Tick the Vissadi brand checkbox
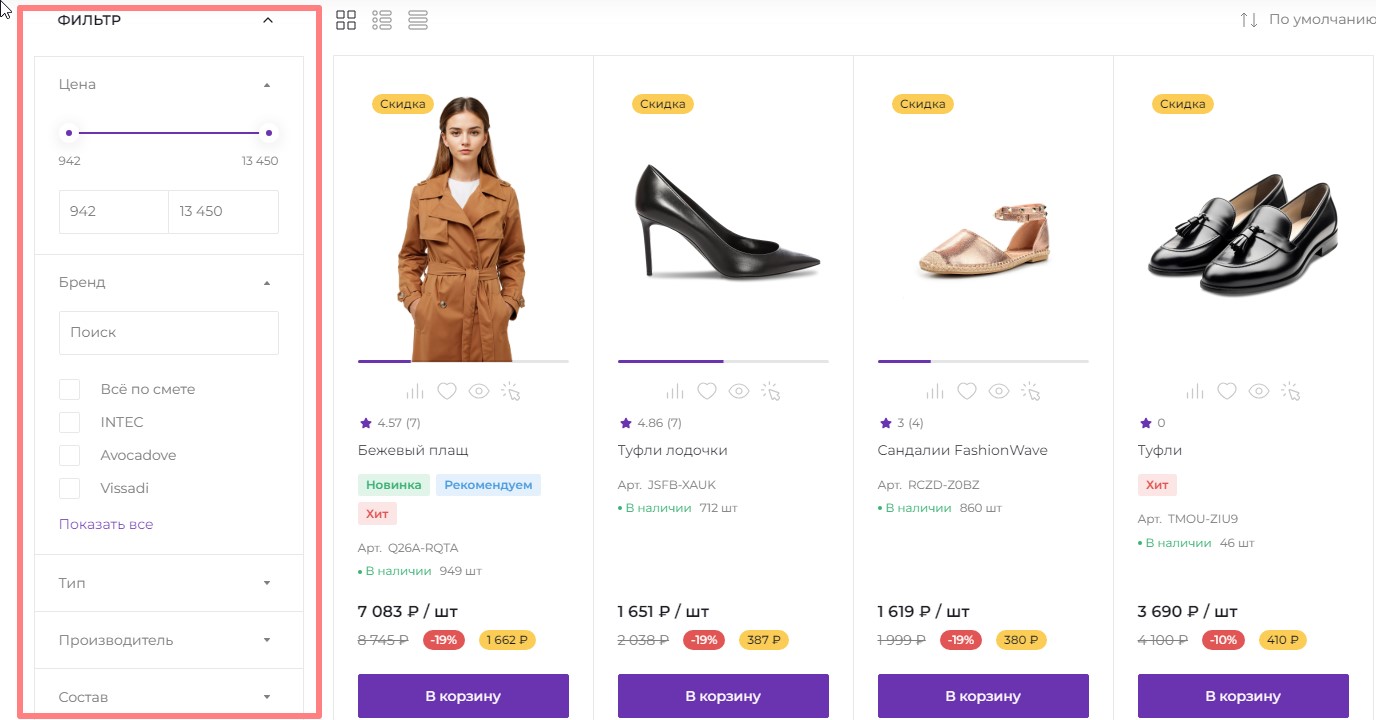This screenshot has height=720, width=1376. coord(69,488)
